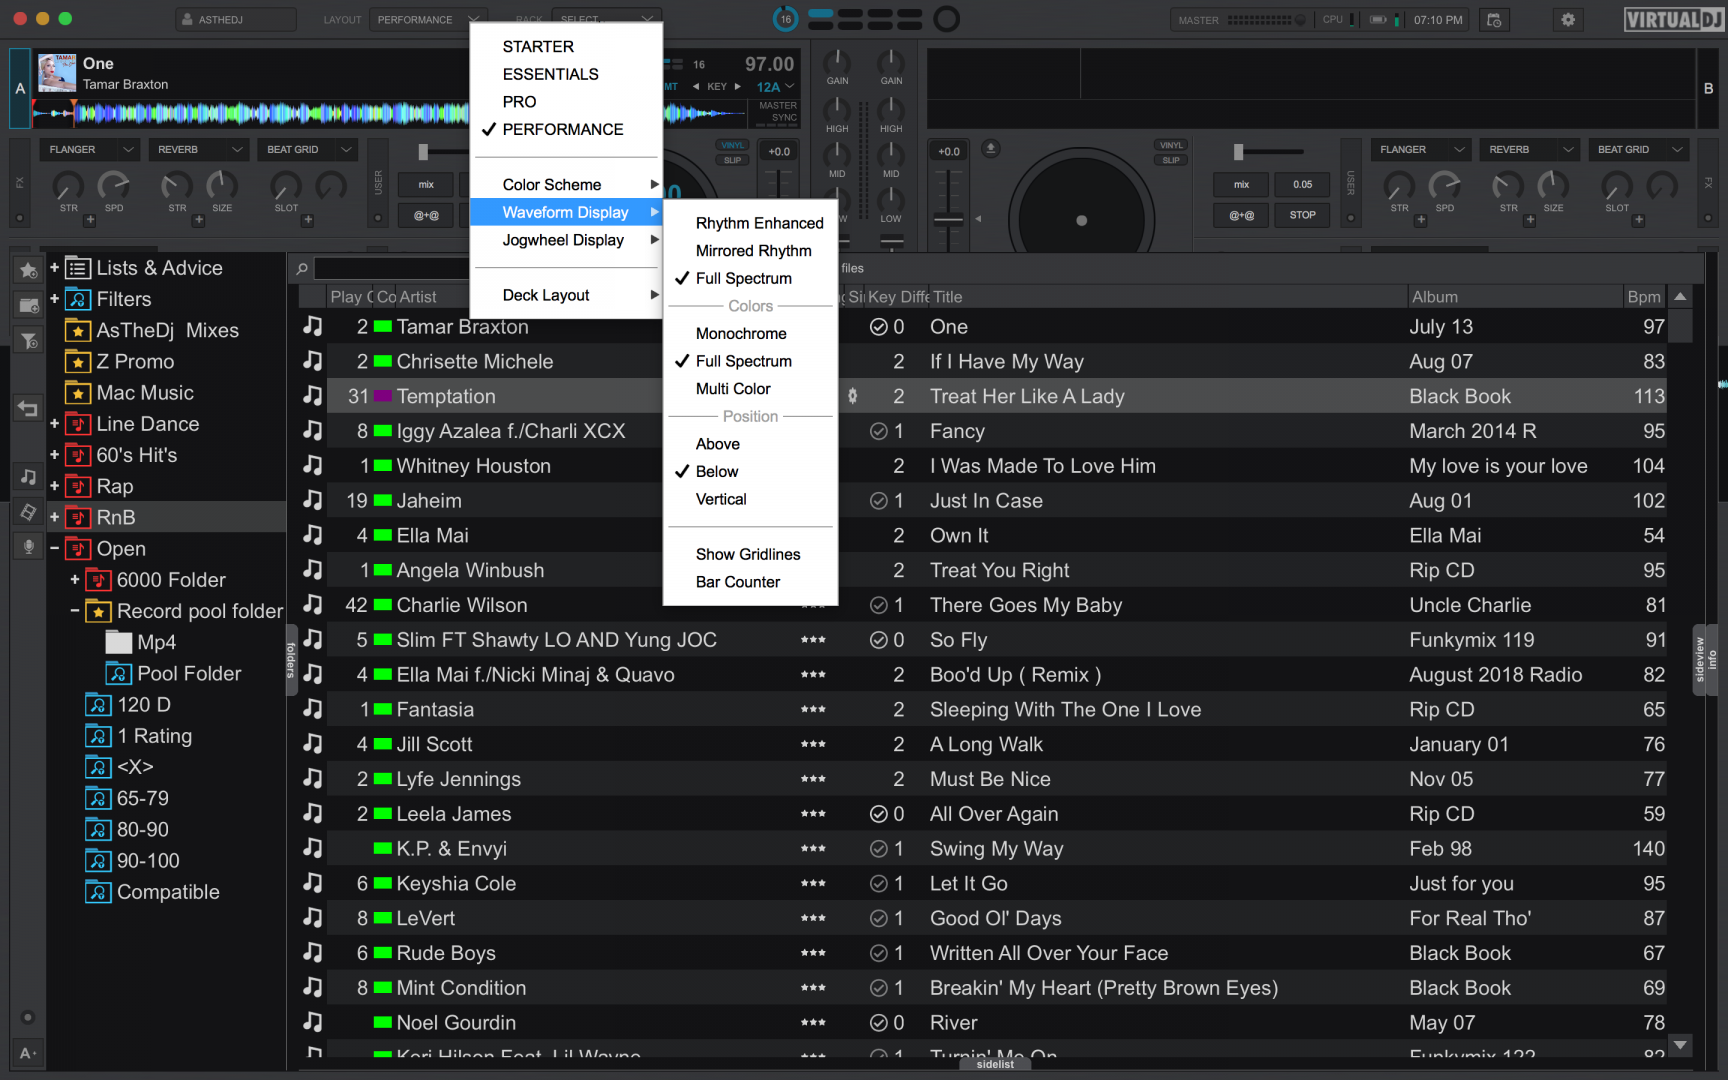
Task: Expand the Line Dance folder
Action: [x=54, y=424]
